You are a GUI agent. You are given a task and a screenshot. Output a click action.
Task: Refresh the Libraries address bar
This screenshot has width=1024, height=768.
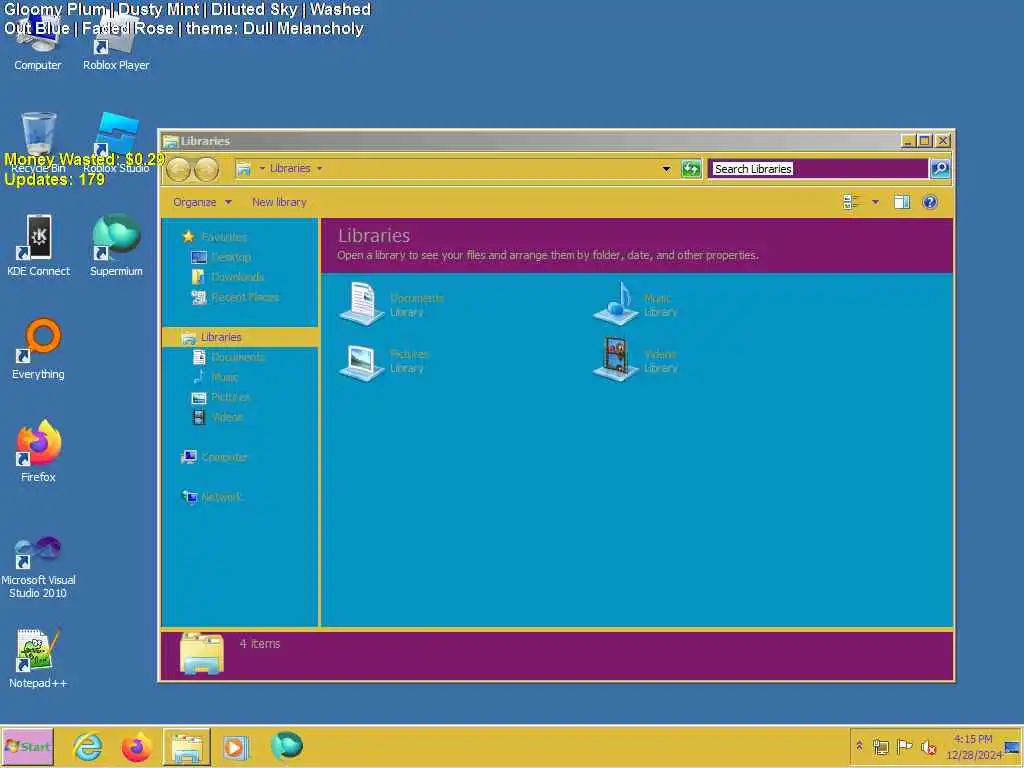[x=691, y=168]
